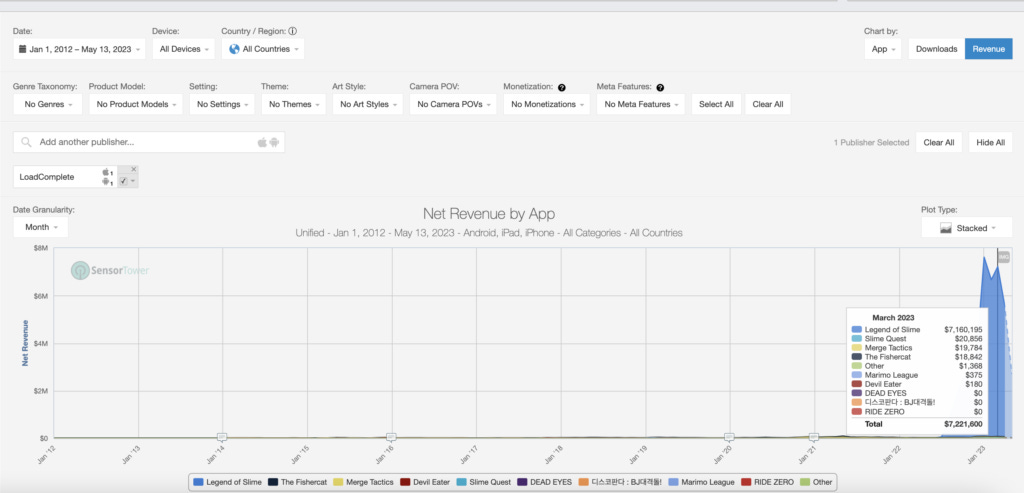
Task: Open the Date Granularity Month dropdown
Action: coord(40,227)
